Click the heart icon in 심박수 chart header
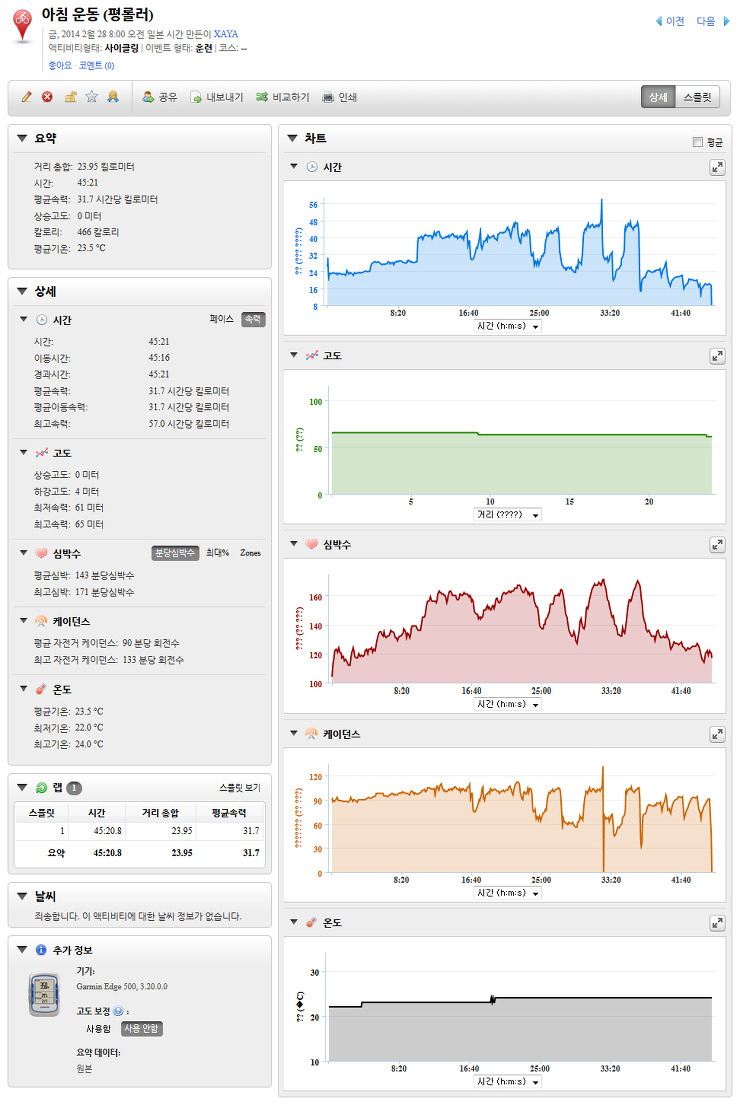740x1105 pixels. click(x=312, y=544)
